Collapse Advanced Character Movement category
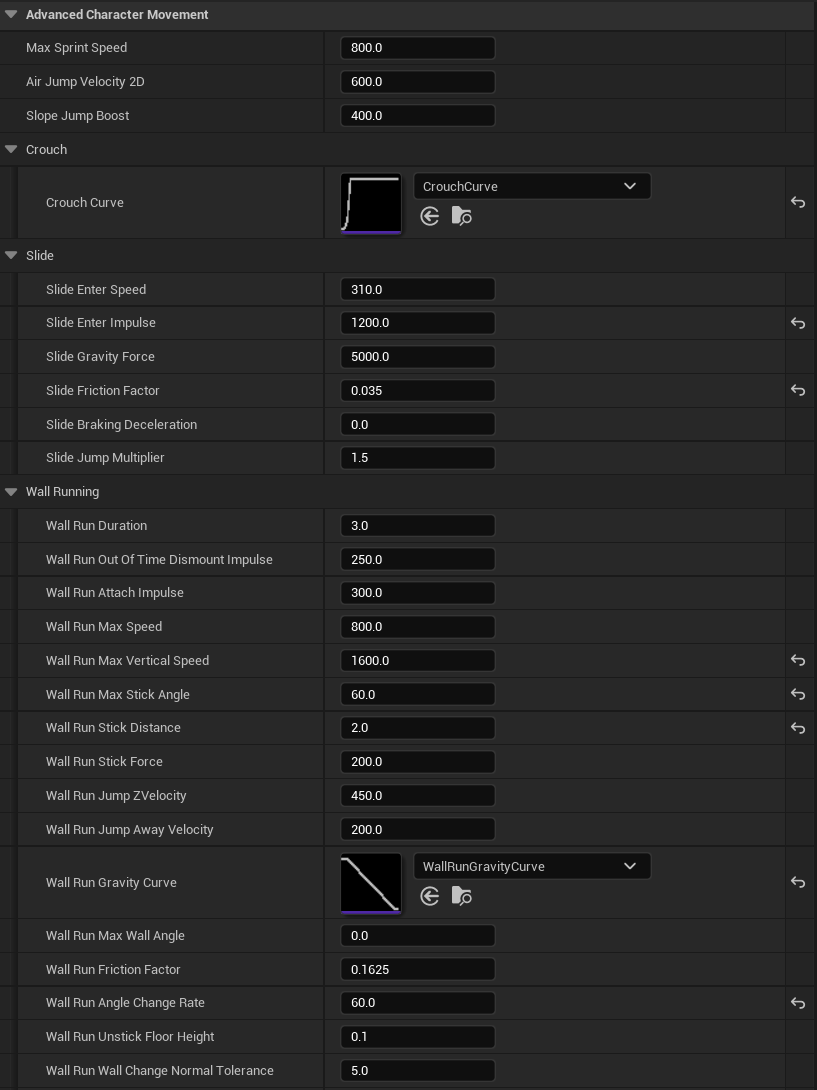 tap(10, 14)
